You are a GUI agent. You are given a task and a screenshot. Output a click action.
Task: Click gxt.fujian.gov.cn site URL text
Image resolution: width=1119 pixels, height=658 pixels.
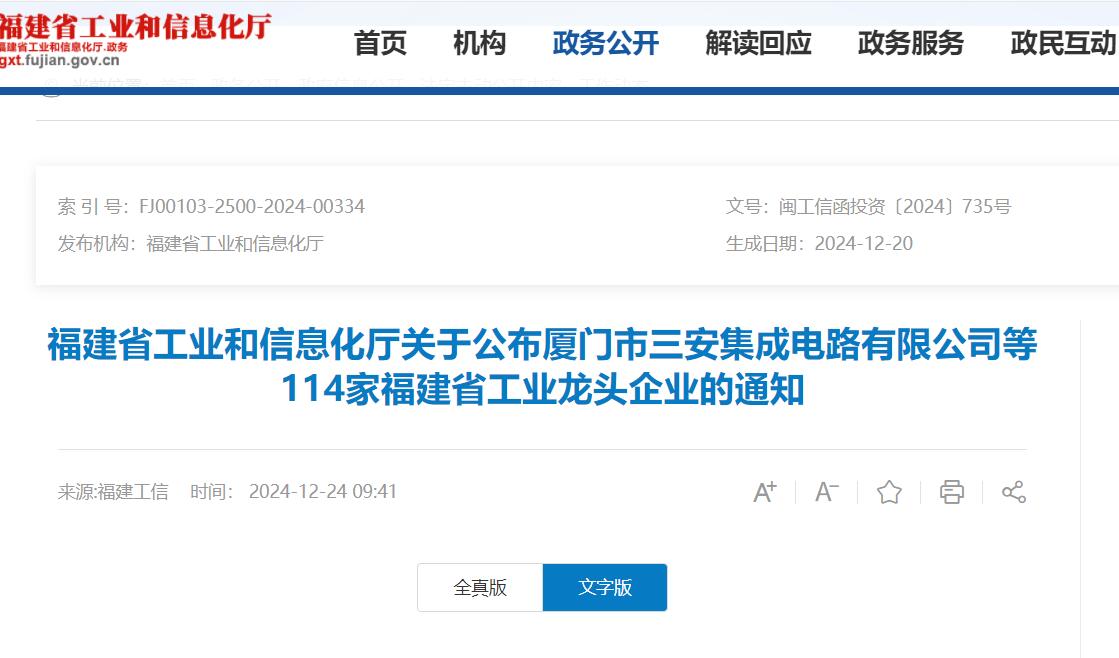[x=60, y=61]
